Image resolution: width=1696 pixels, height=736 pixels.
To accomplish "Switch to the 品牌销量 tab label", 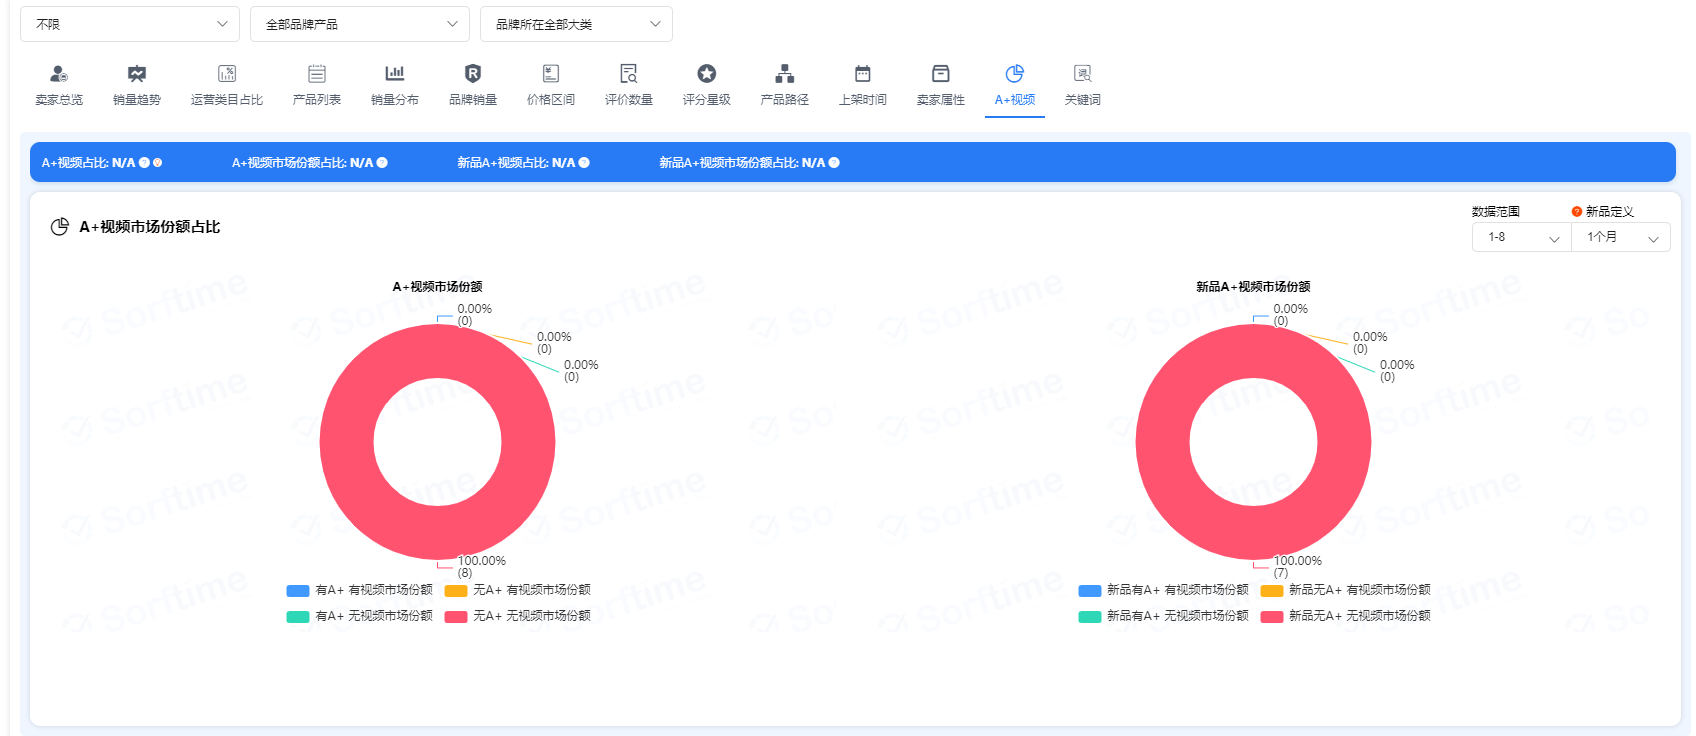I will pyautogui.click(x=473, y=100).
